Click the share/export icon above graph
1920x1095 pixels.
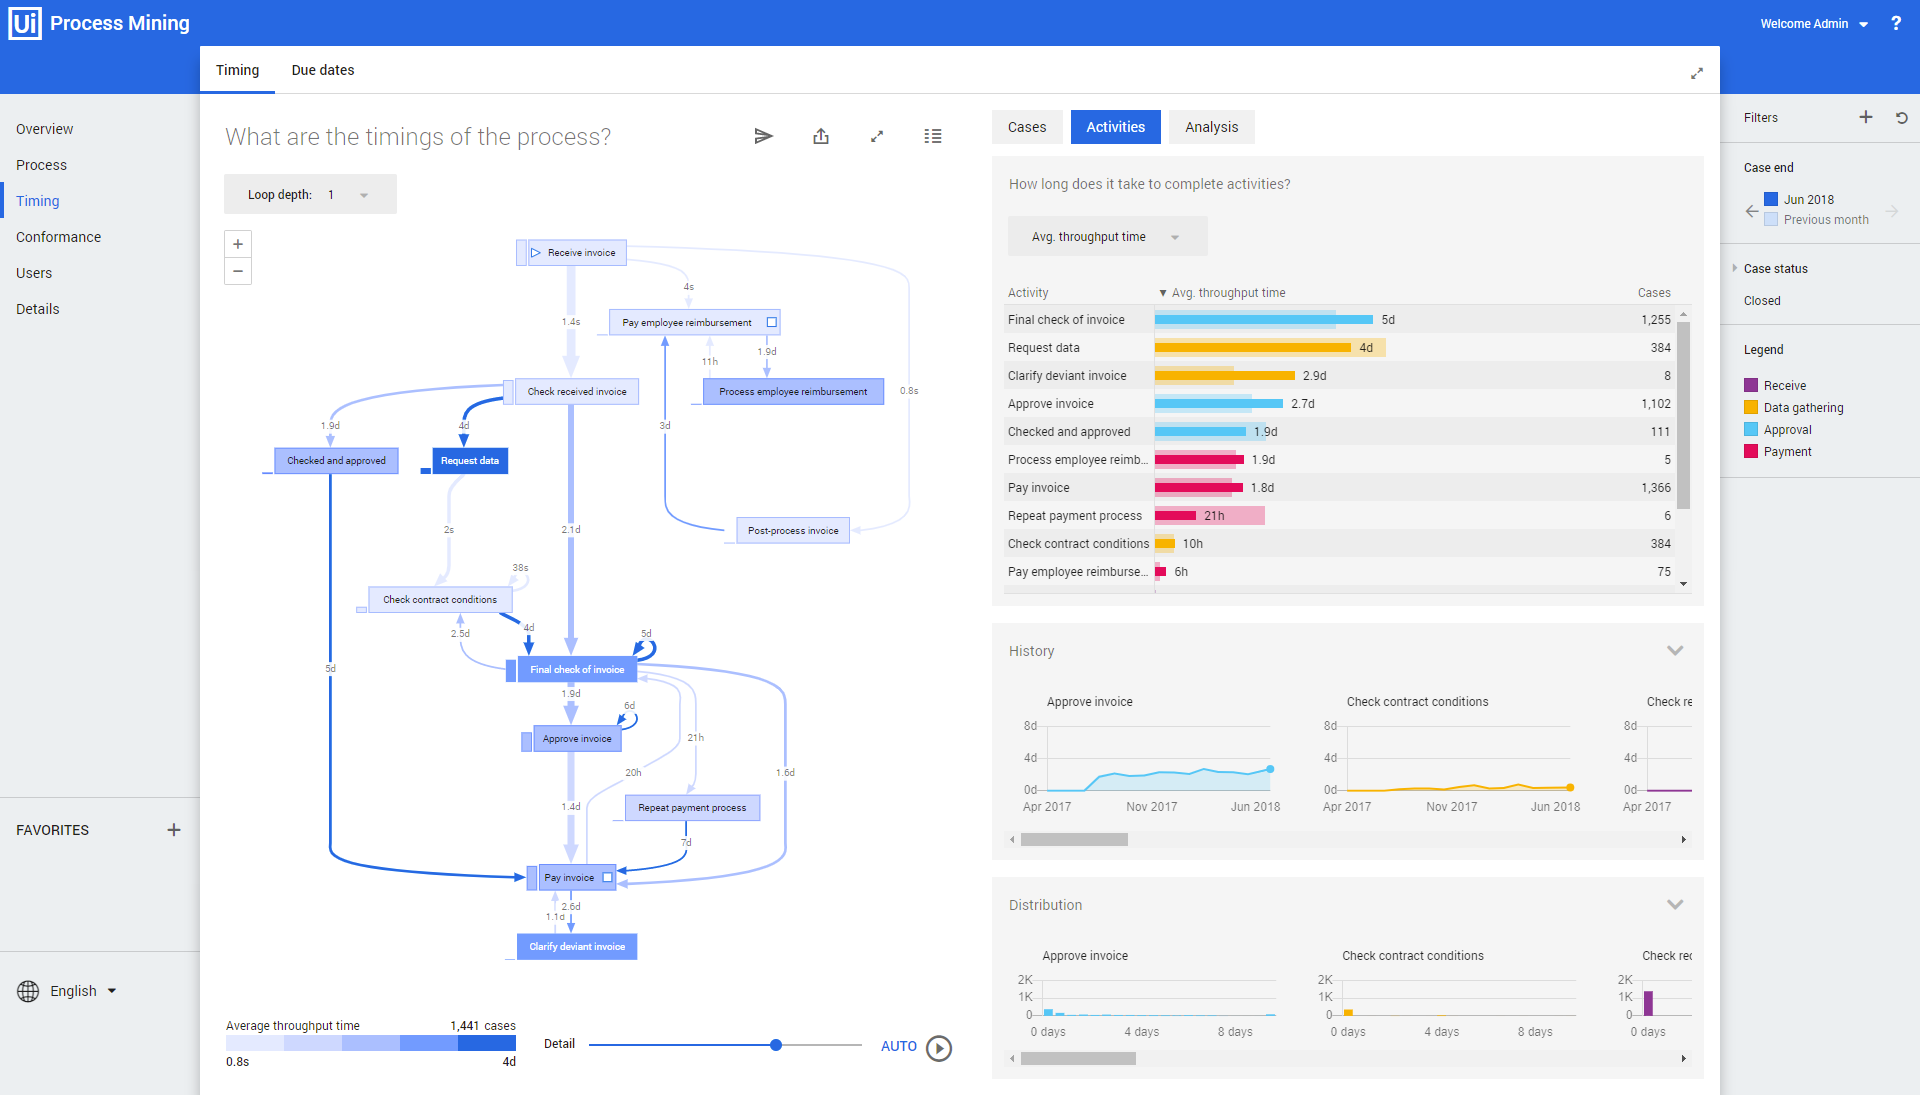pyautogui.click(x=821, y=136)
